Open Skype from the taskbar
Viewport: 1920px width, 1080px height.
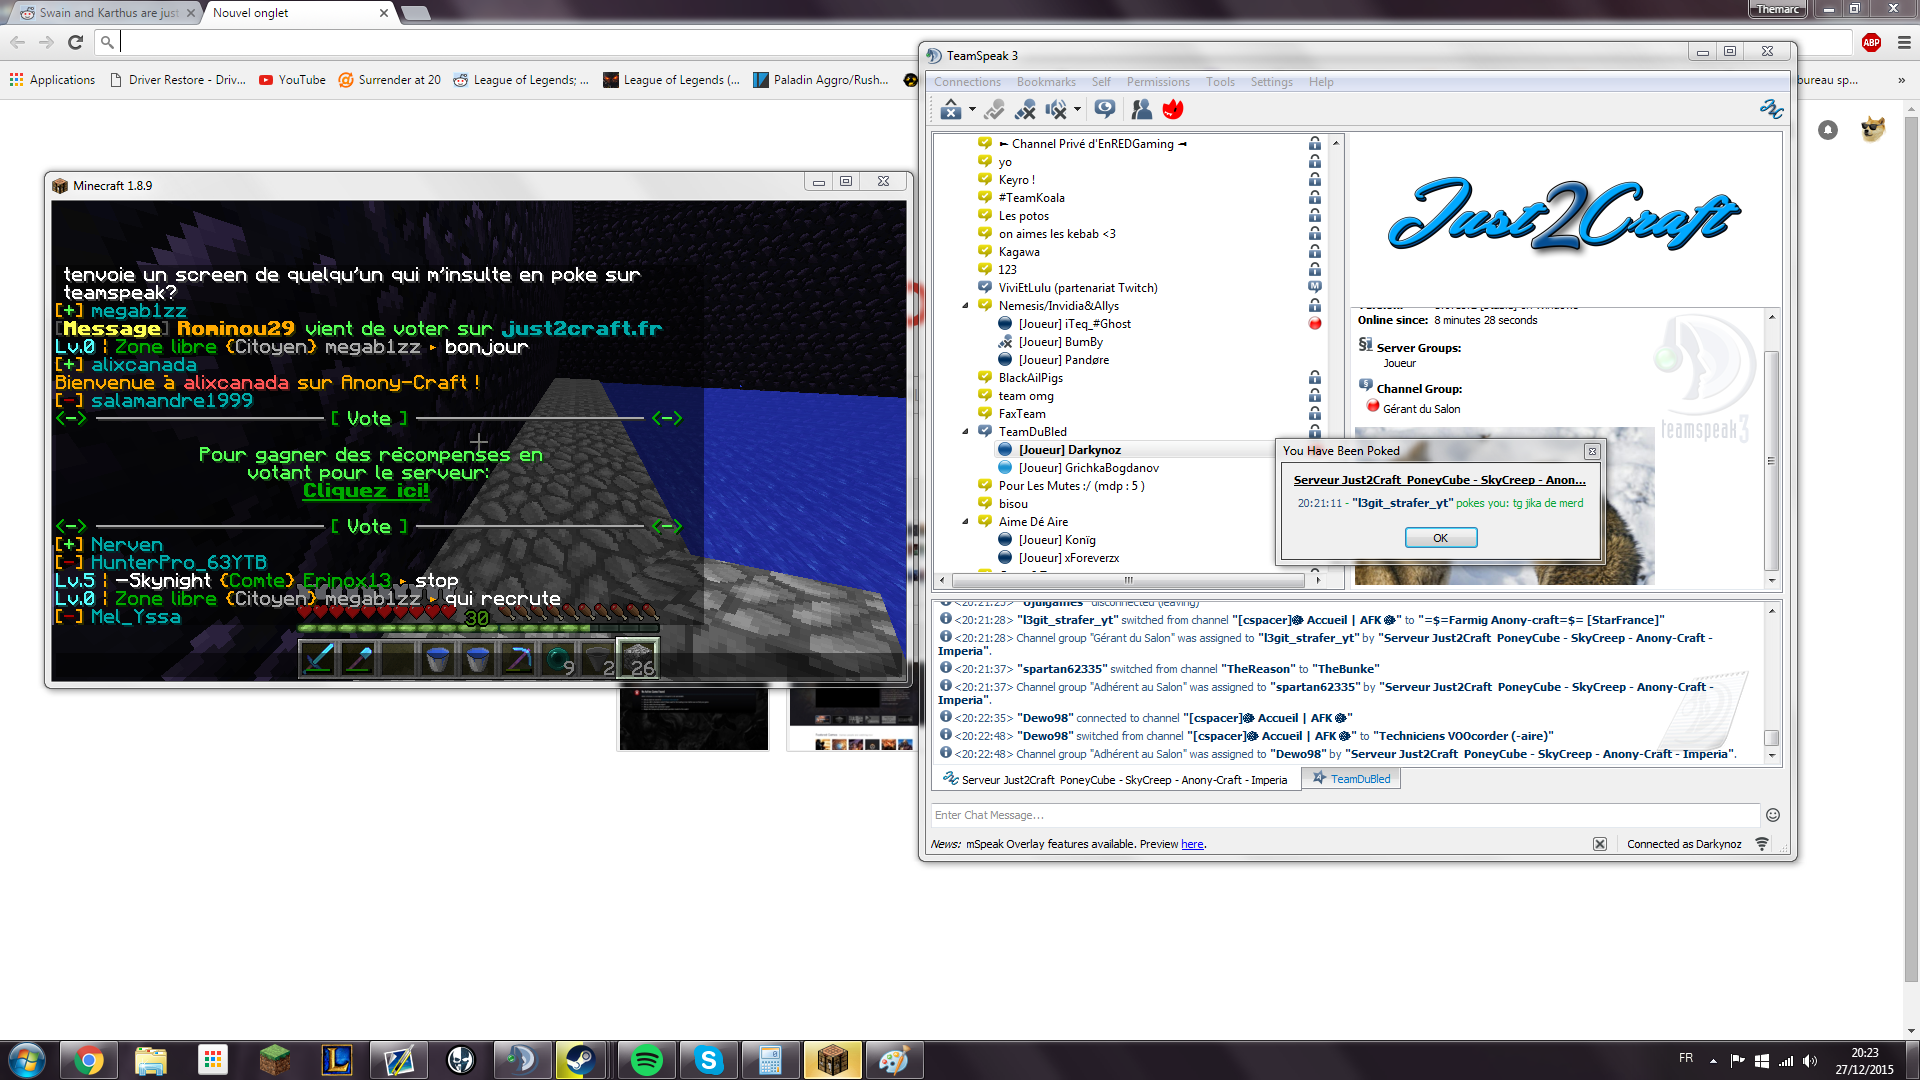[709, 1060]
